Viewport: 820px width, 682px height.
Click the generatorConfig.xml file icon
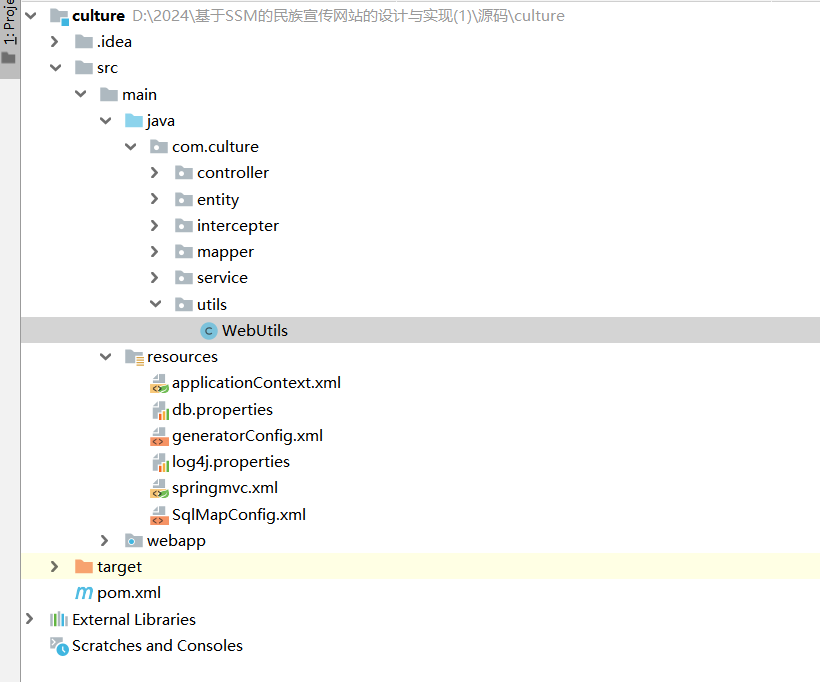click(159, 436)
